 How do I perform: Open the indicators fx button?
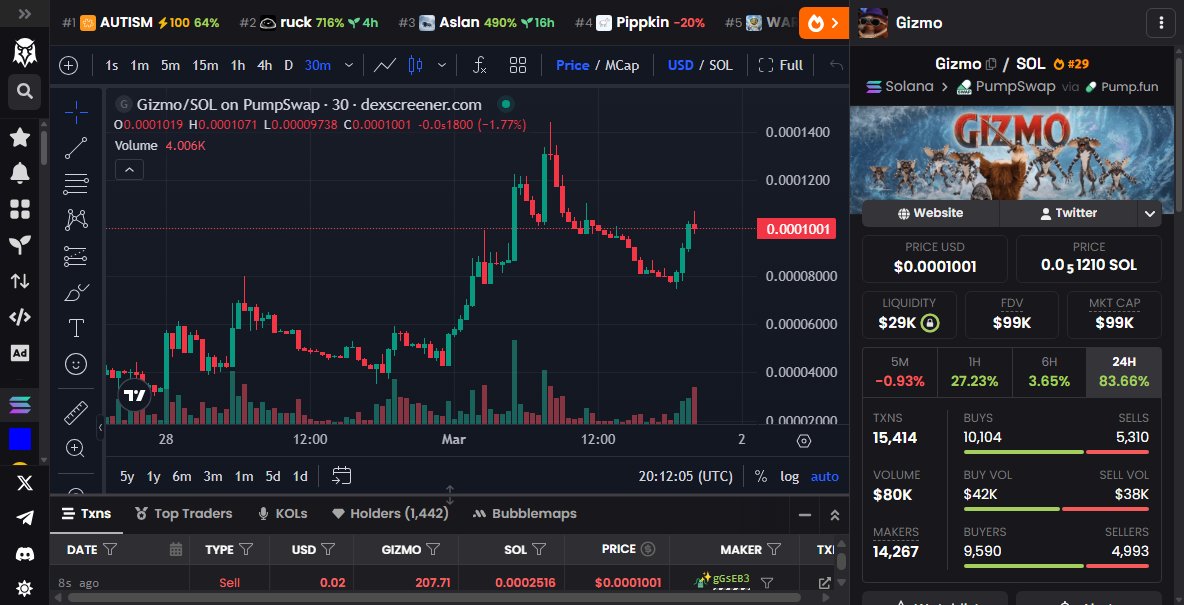click(479, 65)
